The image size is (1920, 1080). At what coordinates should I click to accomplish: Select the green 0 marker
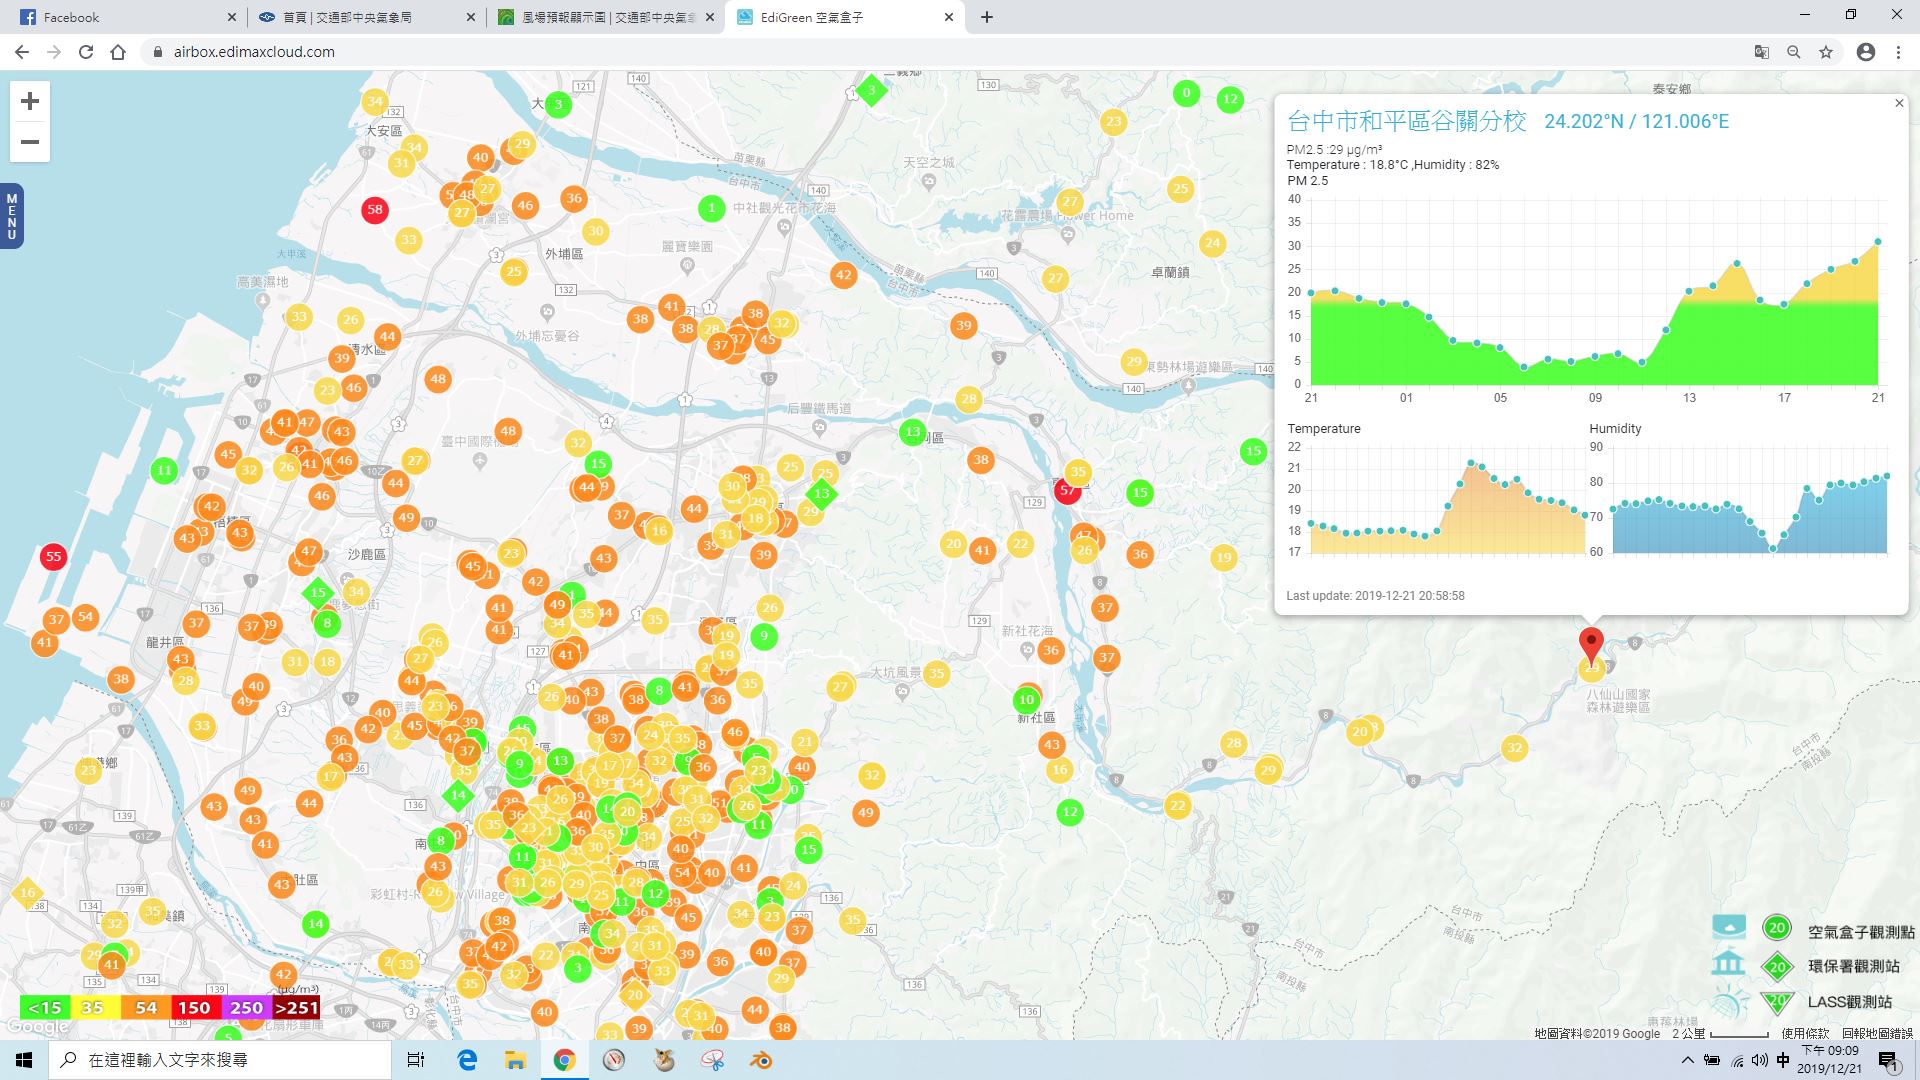[1186, 93]
